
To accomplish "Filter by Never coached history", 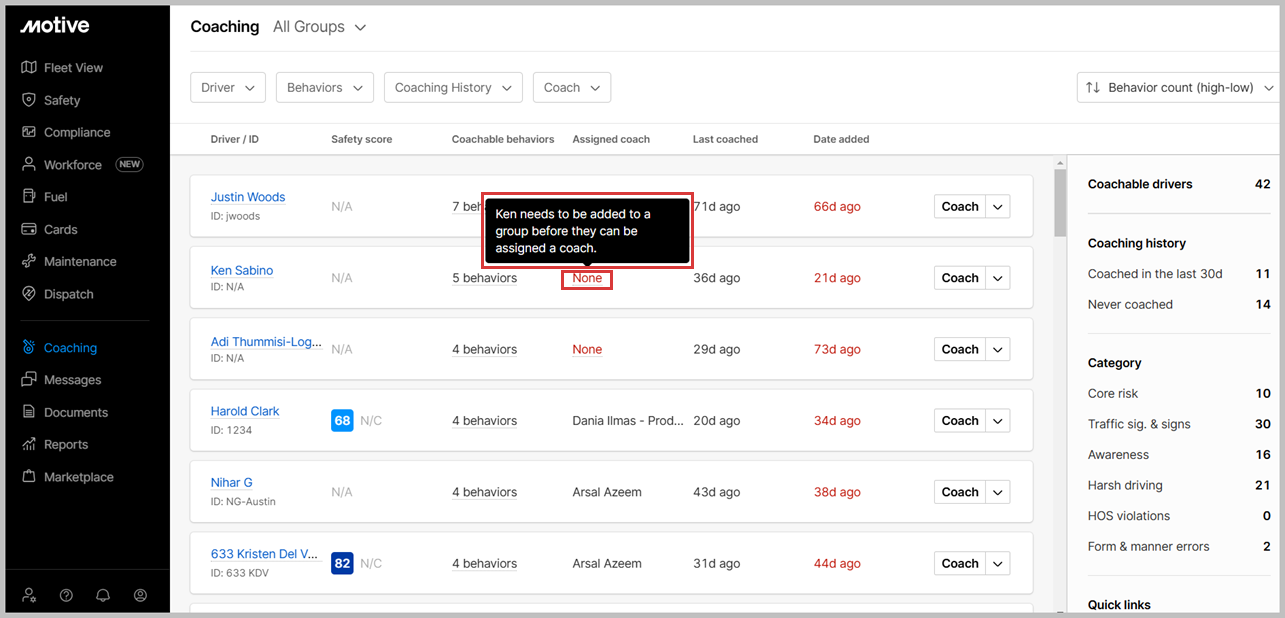I will 1179,304.
